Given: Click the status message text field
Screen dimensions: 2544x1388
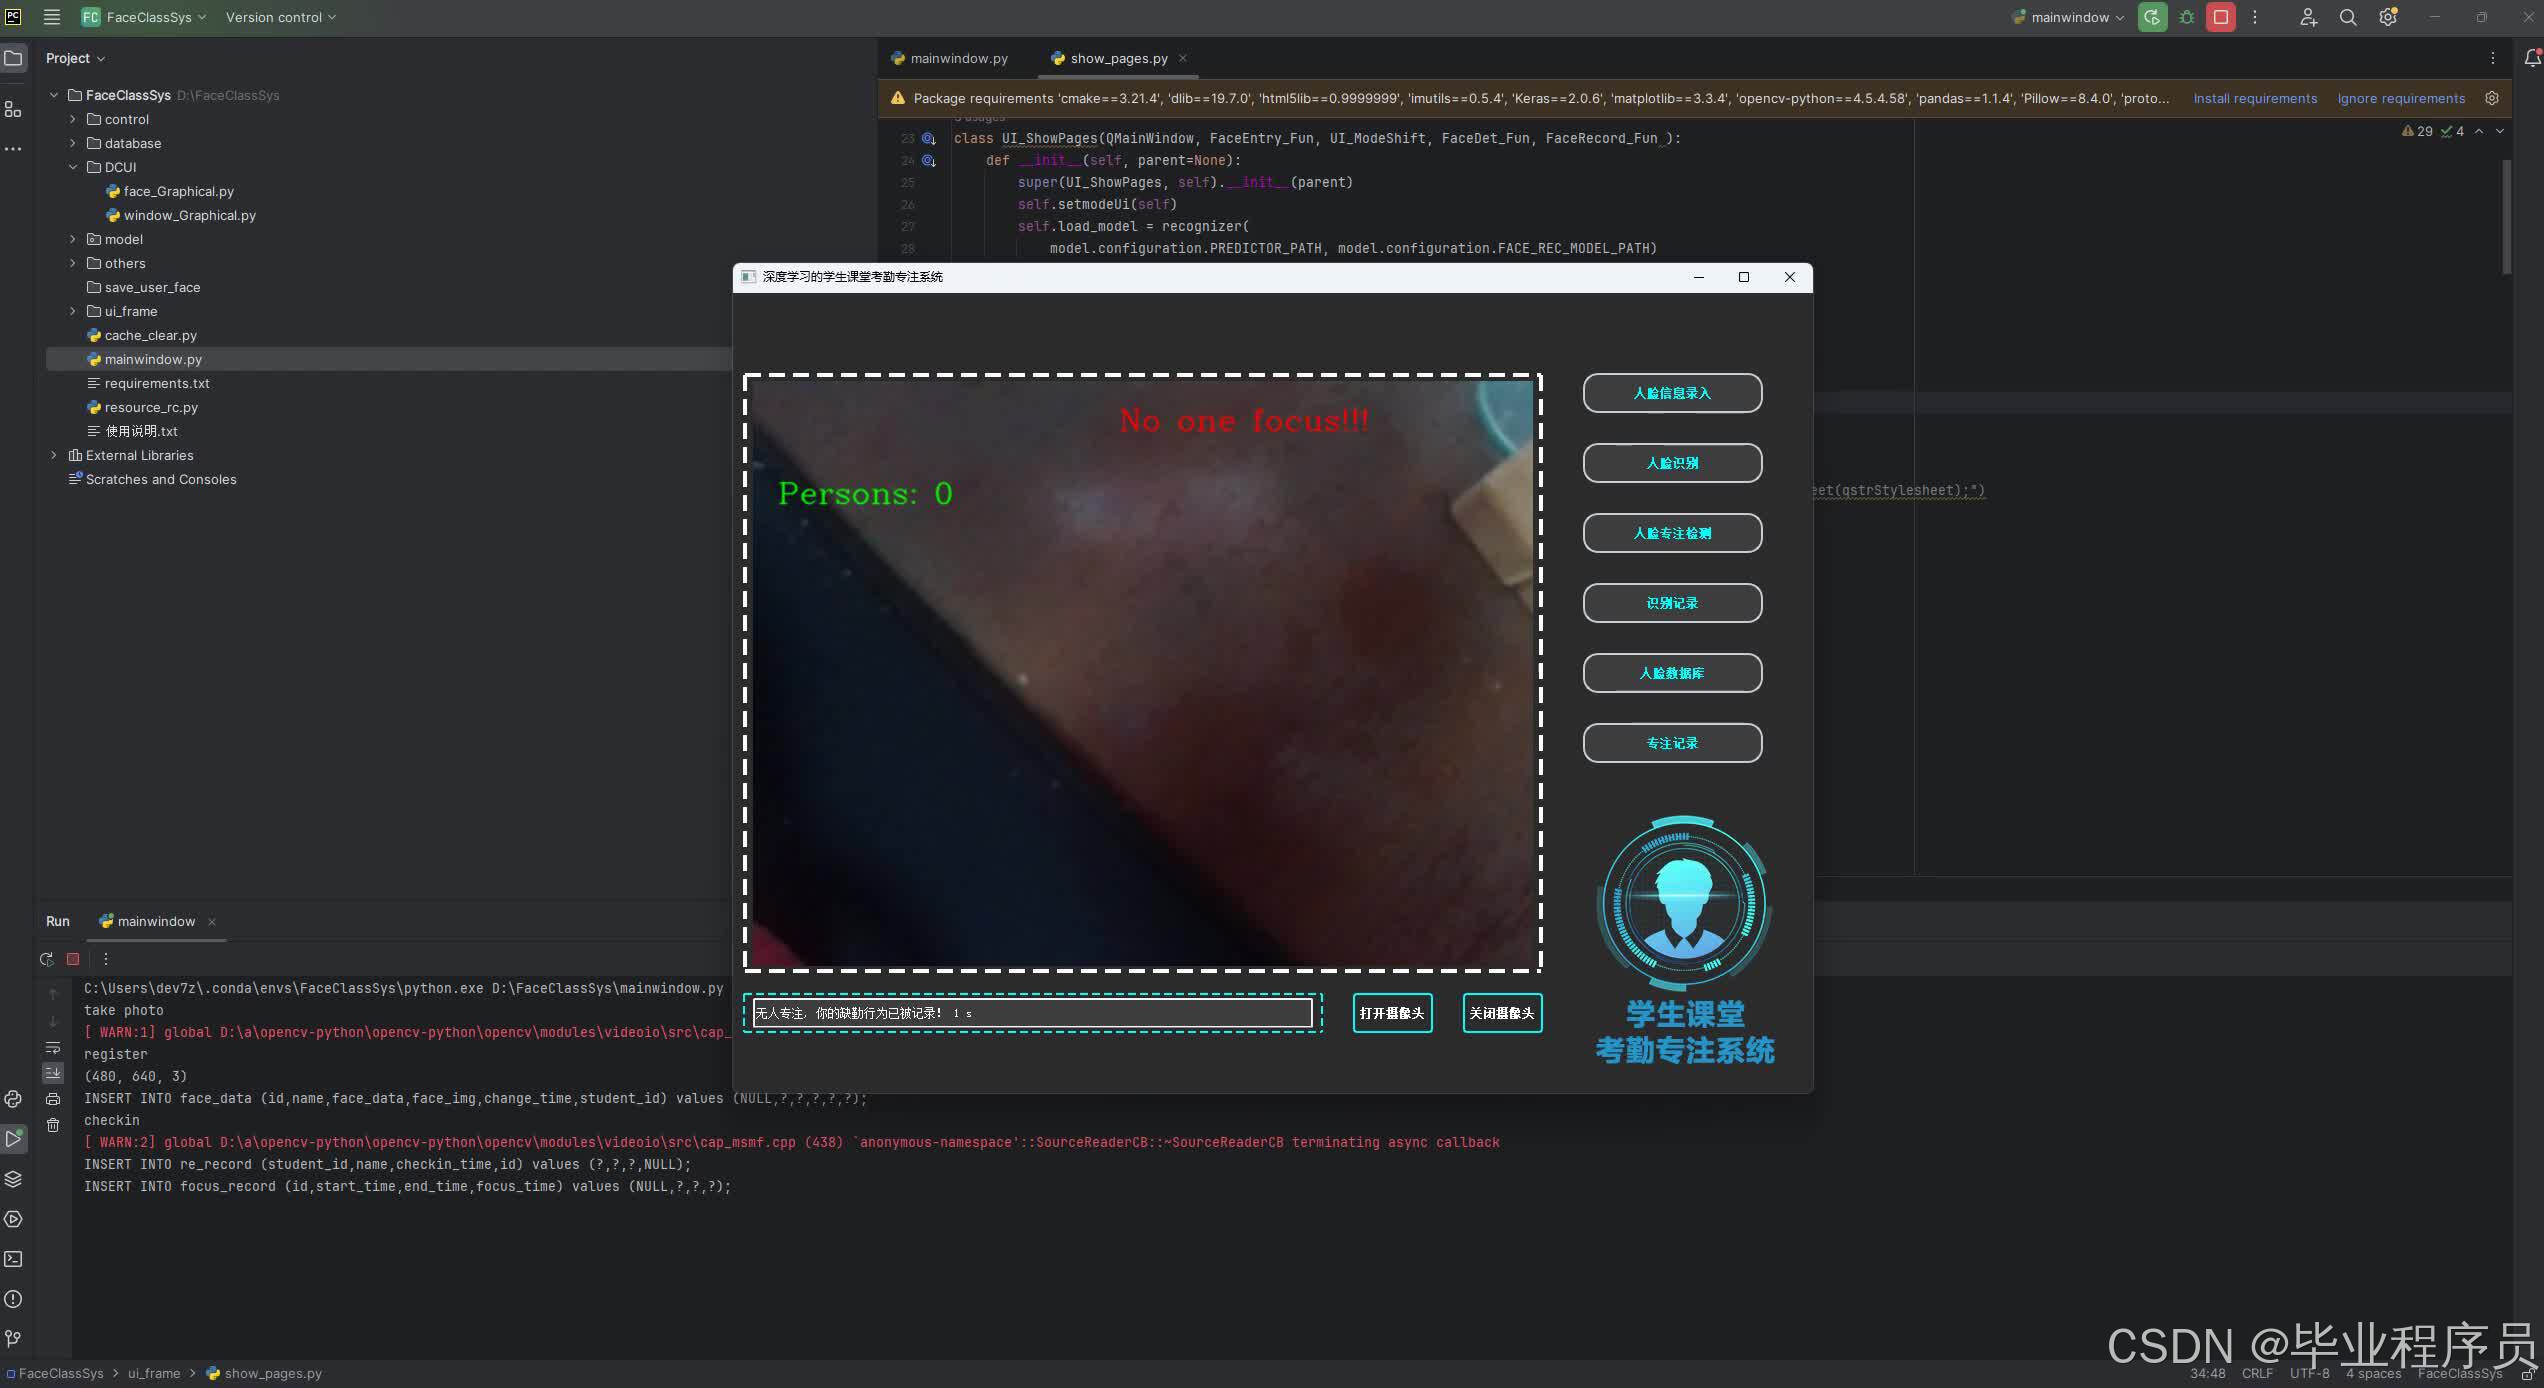Looking at the screenshot, I should point(1032,1013).
